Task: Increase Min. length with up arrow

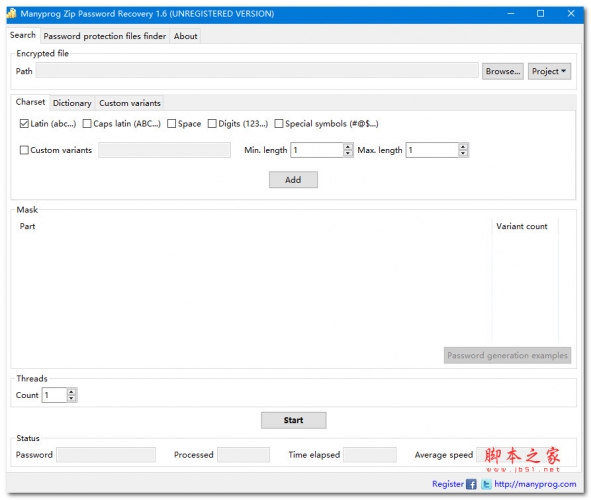Action: point(348,147)
